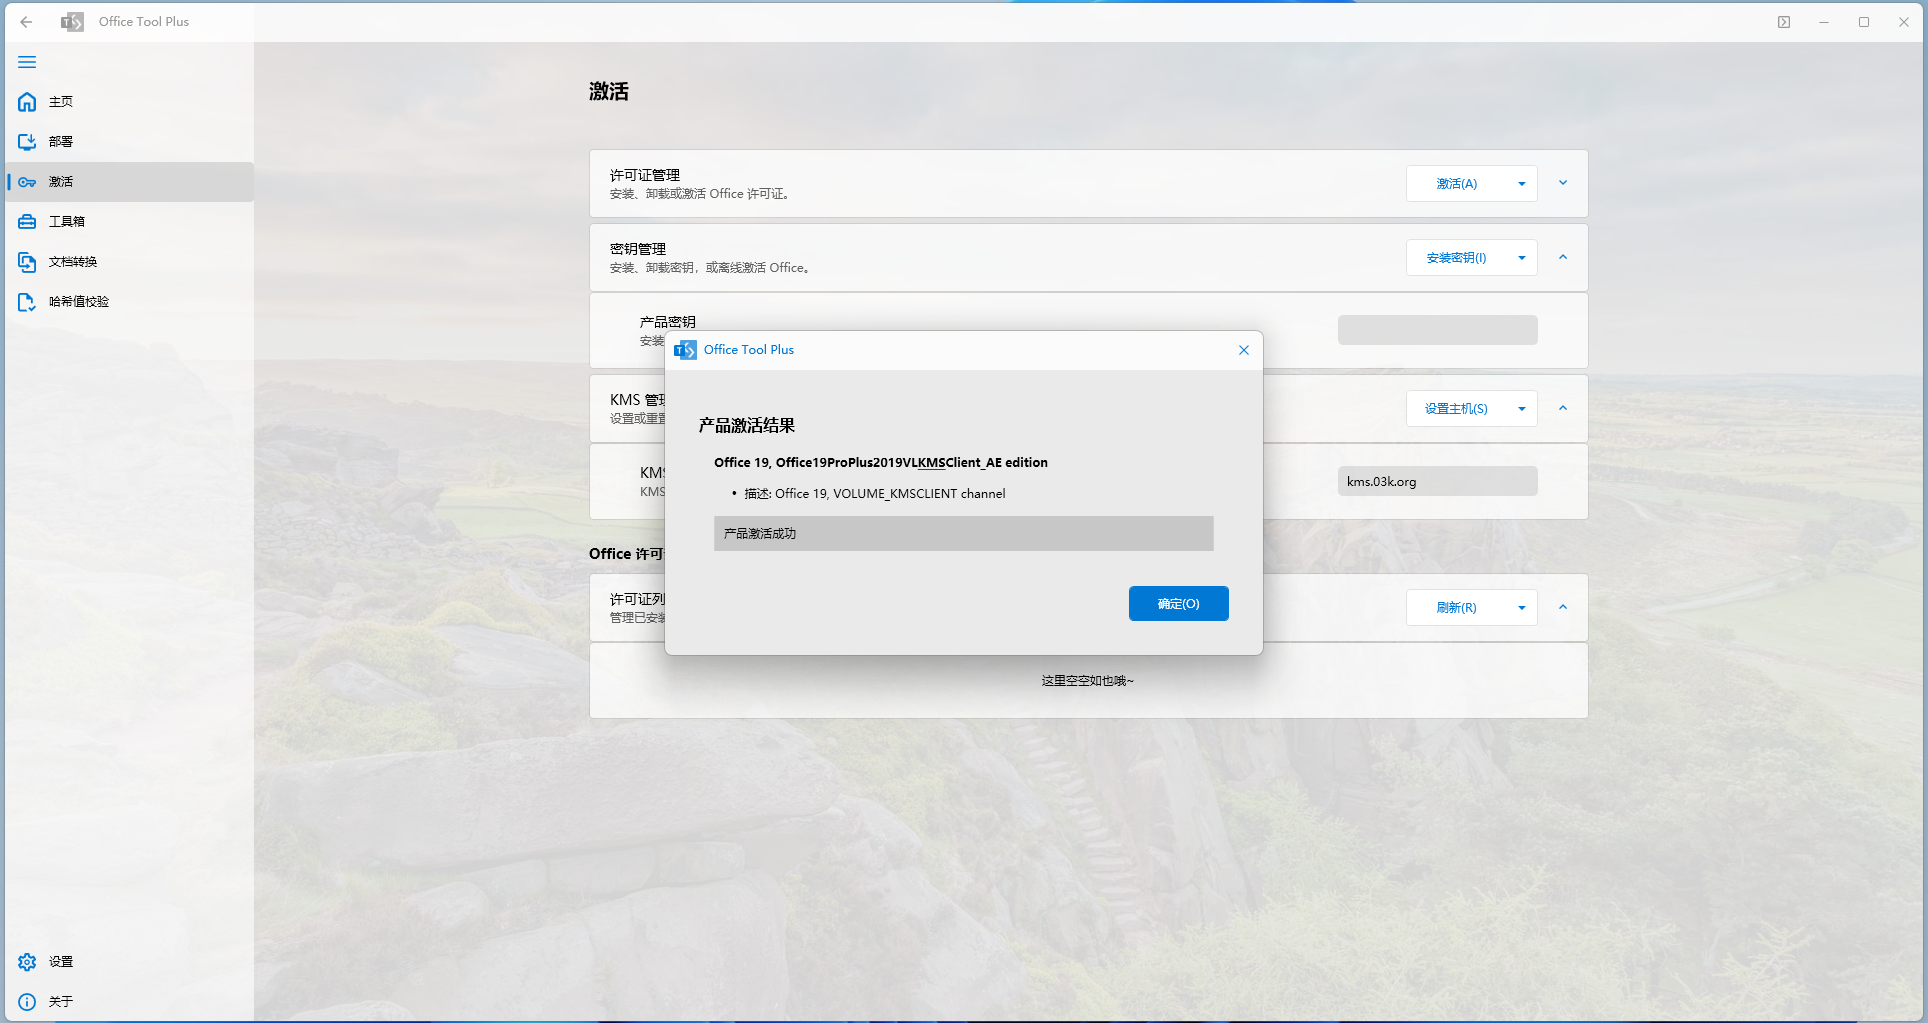
Task: Click the 设置主机(S) button
Action: [1456, 409]
